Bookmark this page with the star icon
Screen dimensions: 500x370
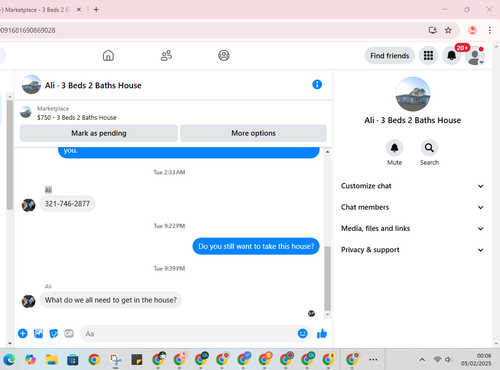point(448,30)
